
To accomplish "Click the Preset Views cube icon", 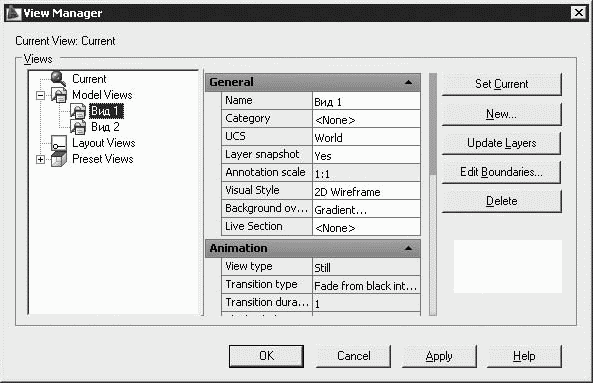I will [x=59, y=159].
